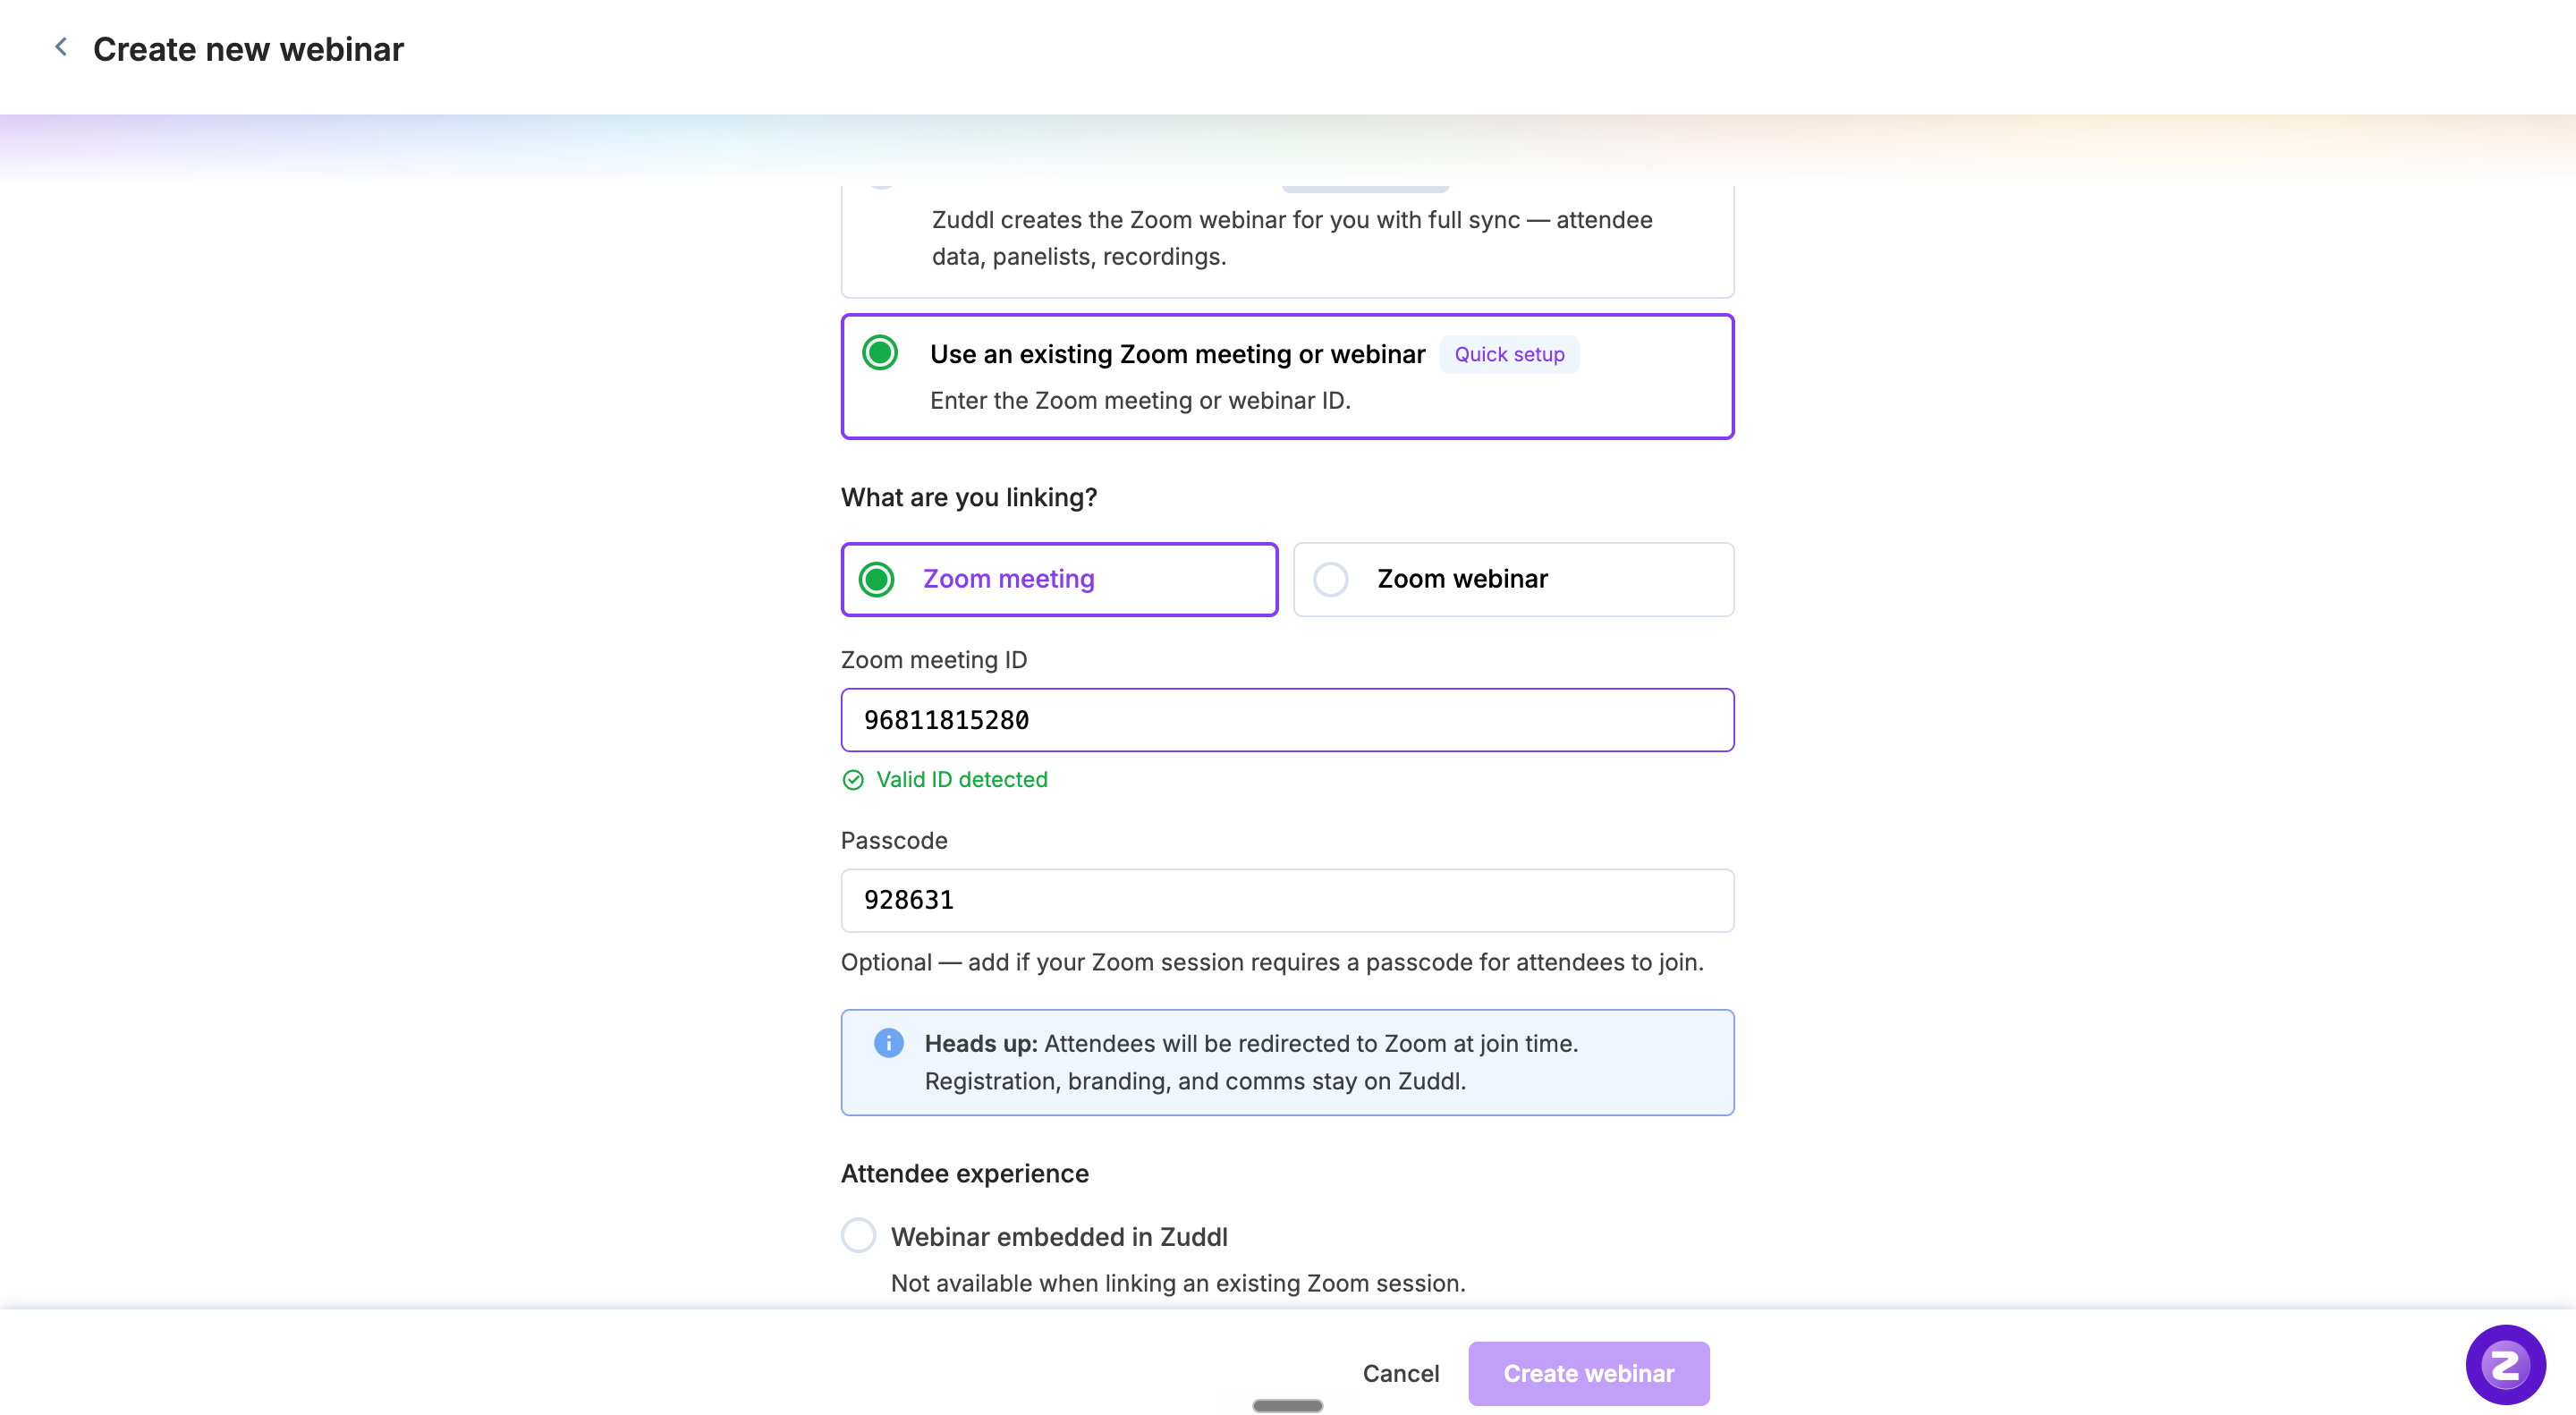This screenshot has height=1415, width=2576.
Task: Click the green check icon by Valid ID detected
Action: (853, 780)
